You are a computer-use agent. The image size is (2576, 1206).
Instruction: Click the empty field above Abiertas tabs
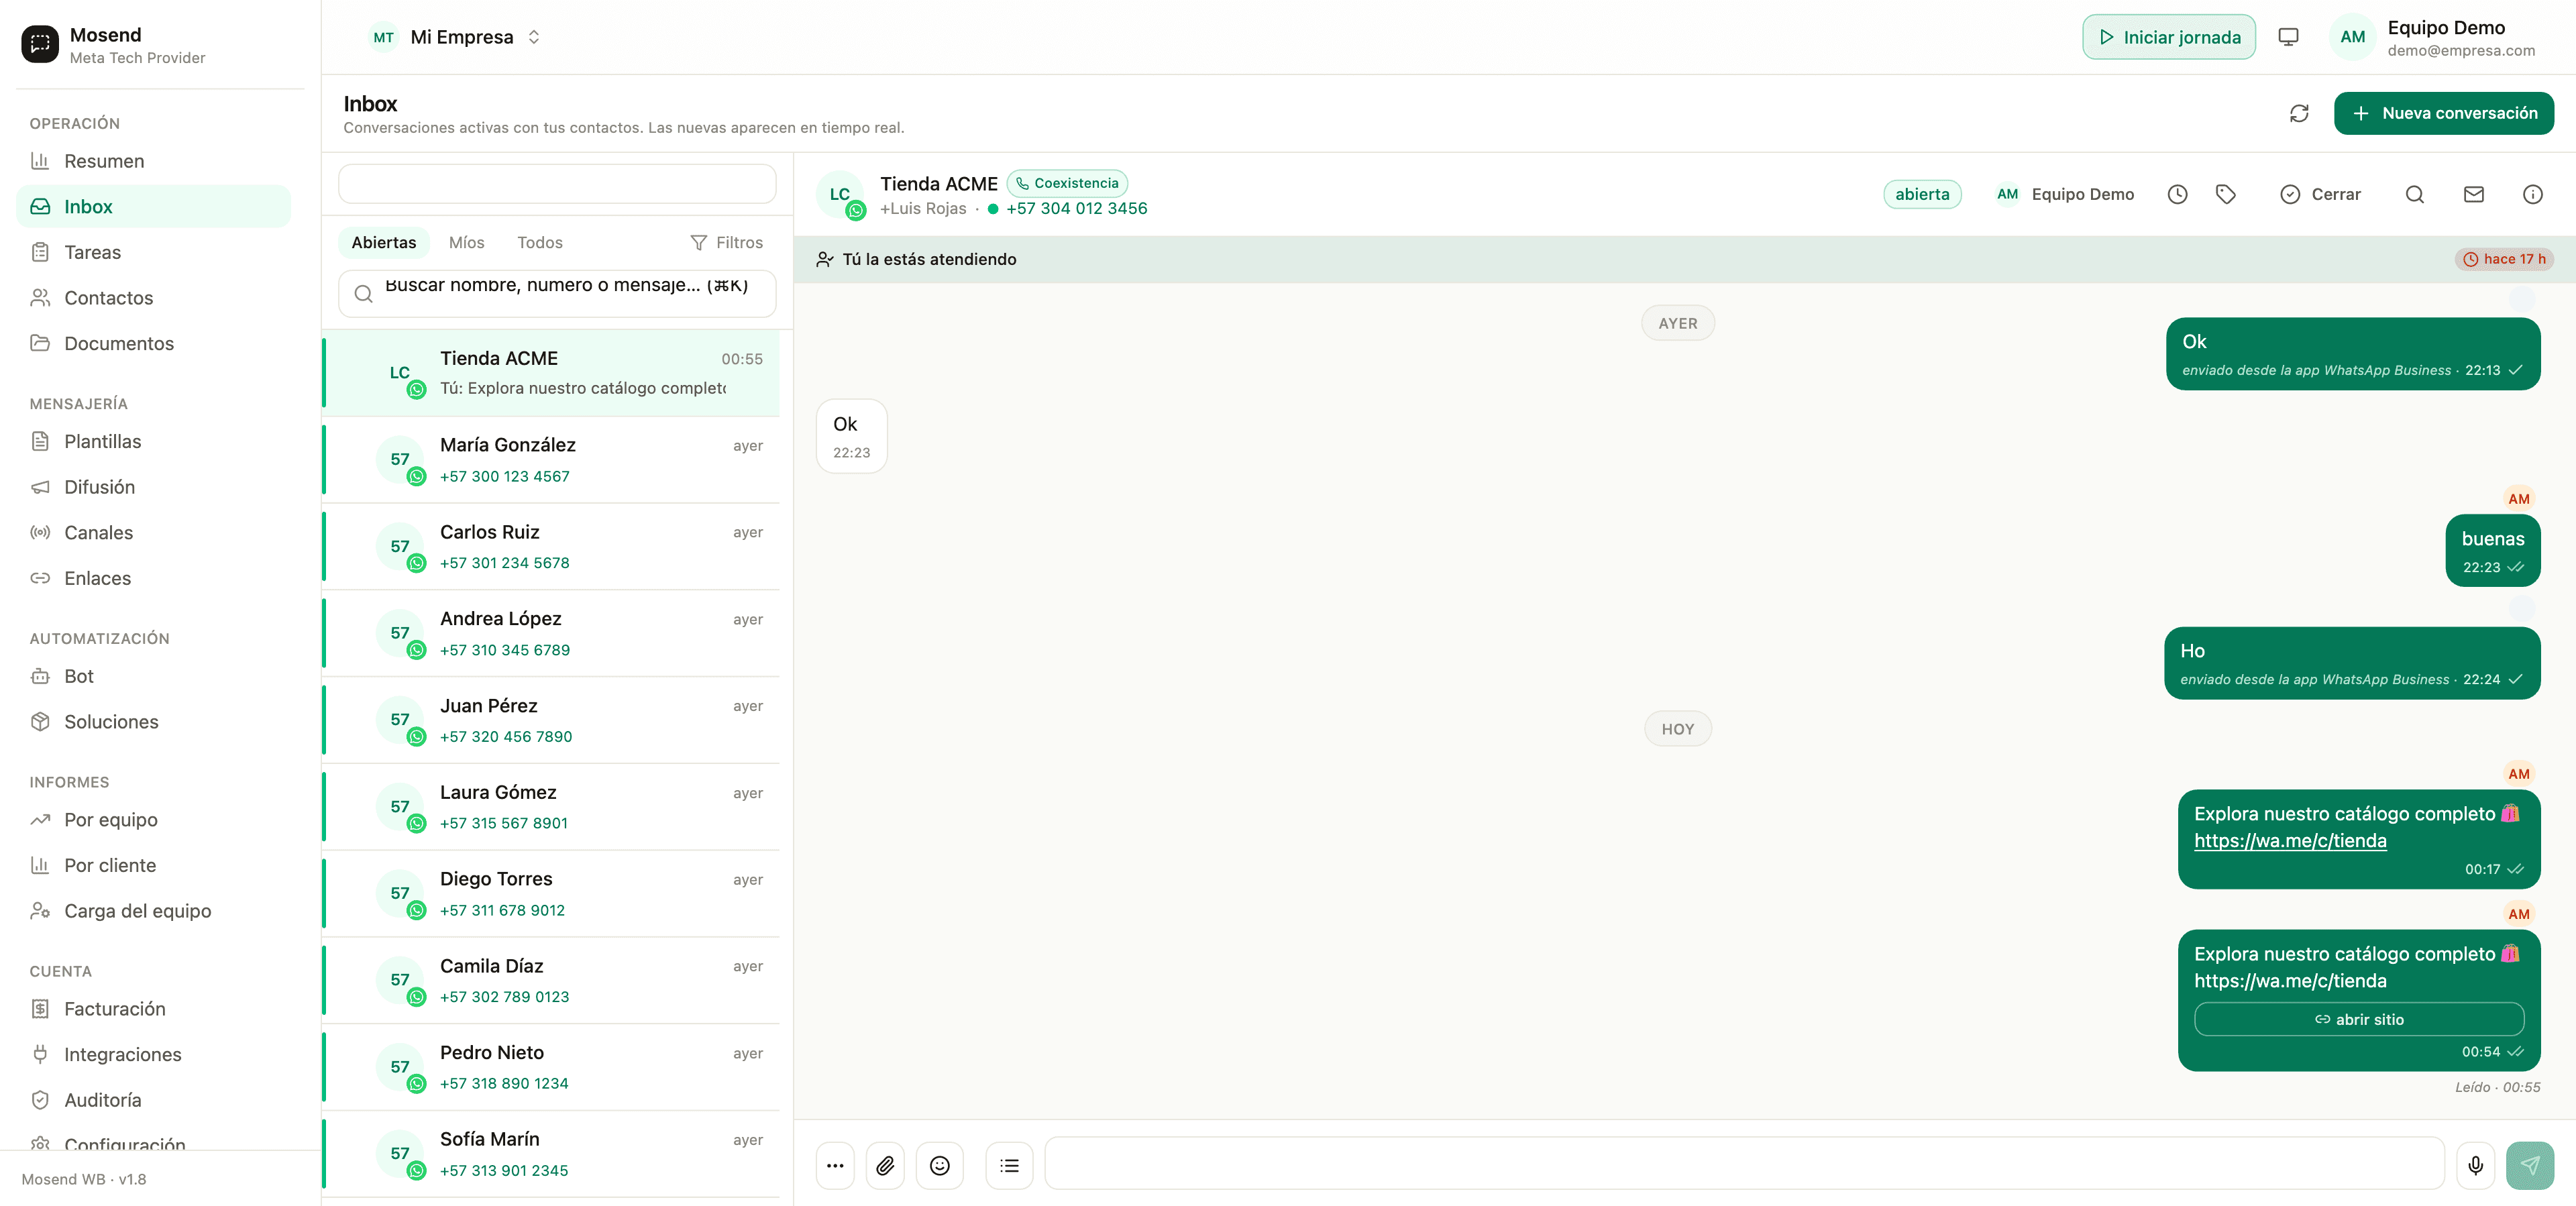557,184
